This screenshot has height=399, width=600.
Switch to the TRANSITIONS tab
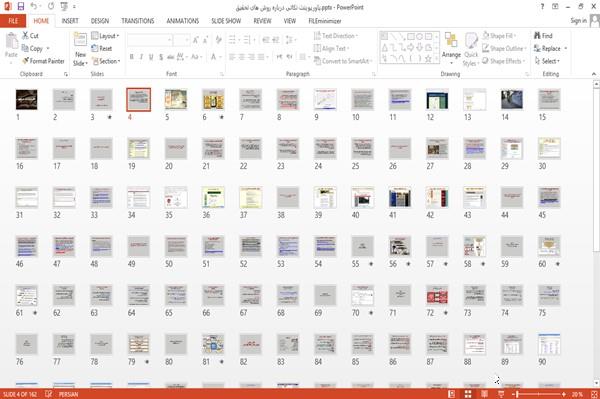pos(138,21)
